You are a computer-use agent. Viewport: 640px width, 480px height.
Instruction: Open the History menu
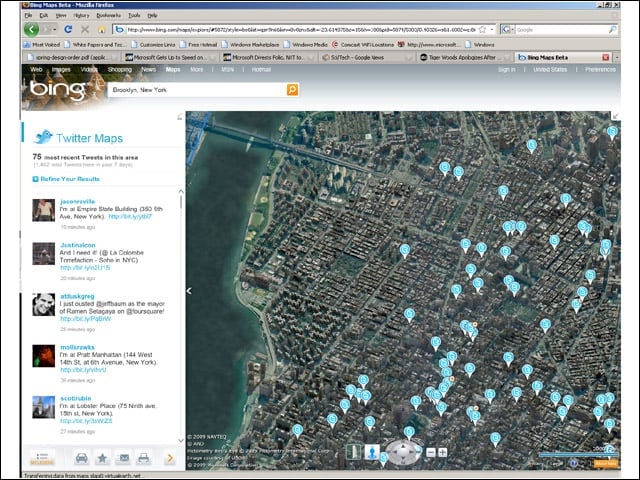[82, 15]
